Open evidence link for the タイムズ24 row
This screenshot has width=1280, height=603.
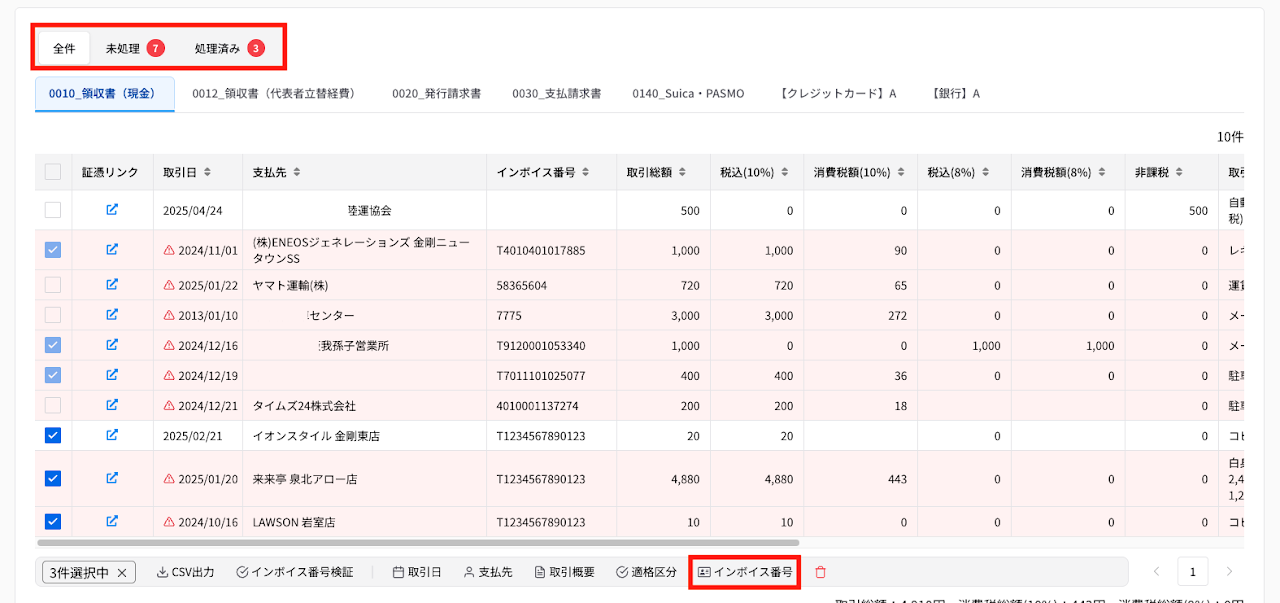point(112,405)
